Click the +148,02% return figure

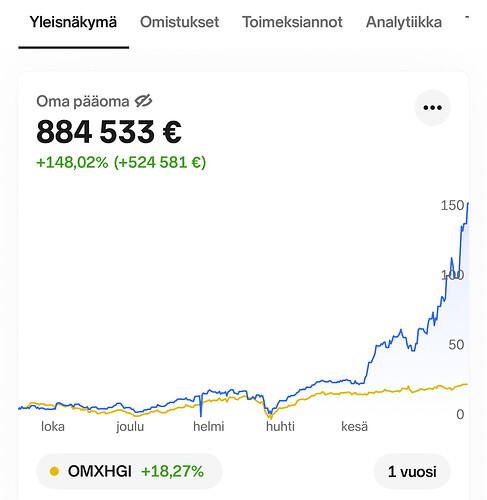[72, 163]
